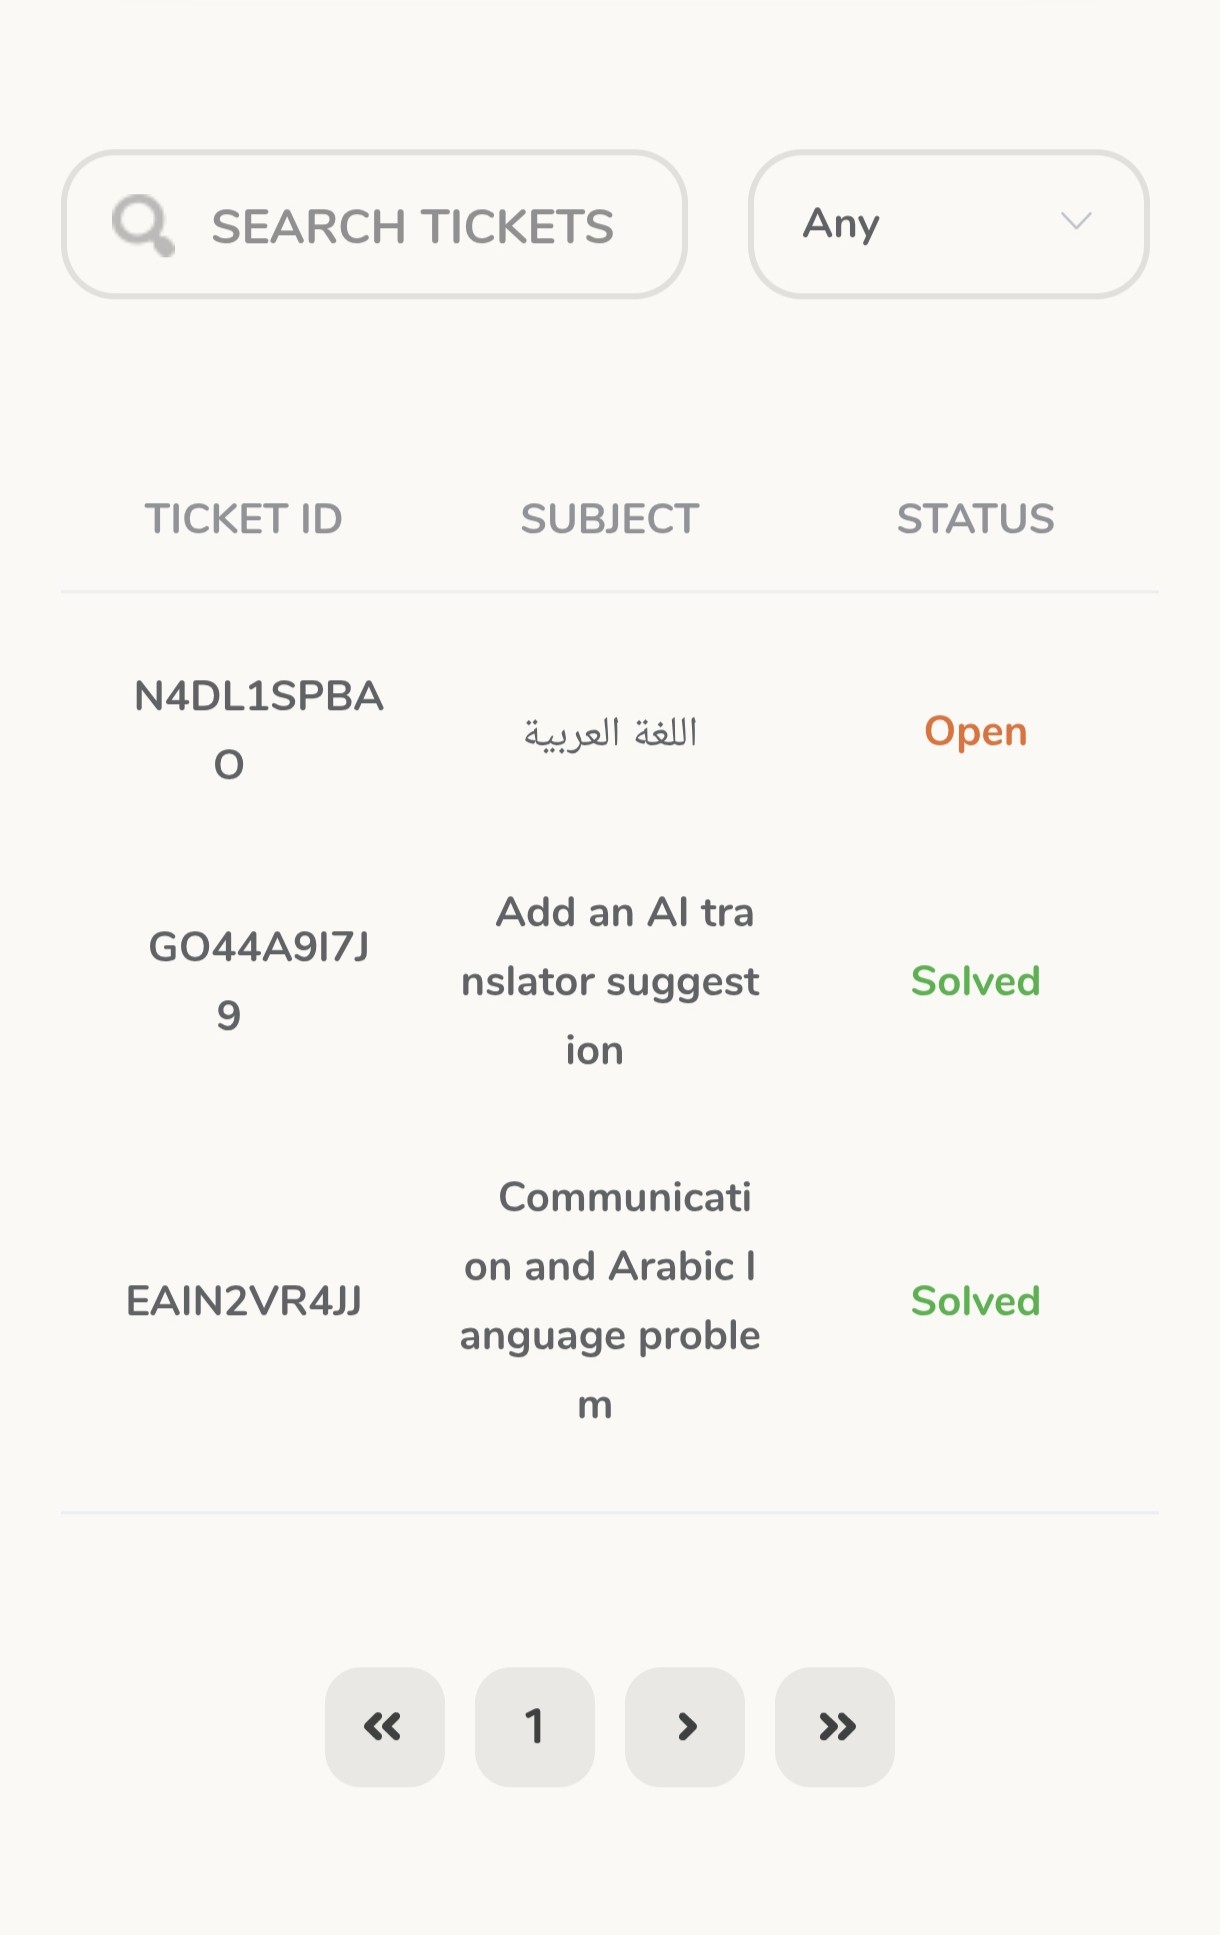Go to first page double-left arrow

[384, 1726]
